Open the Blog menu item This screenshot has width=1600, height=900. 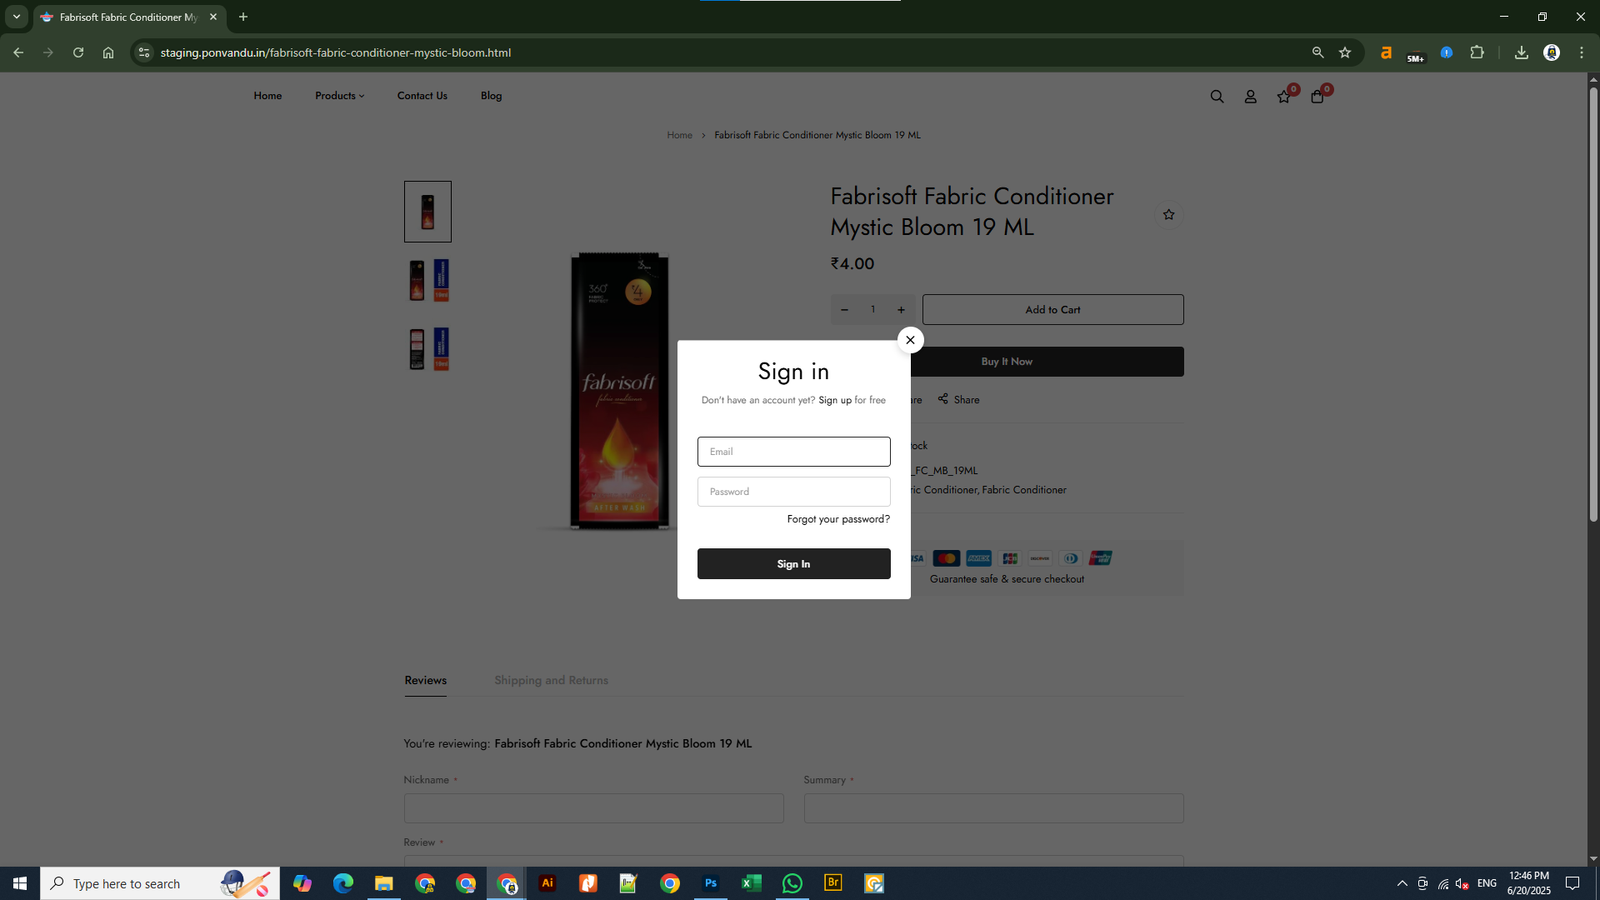click(491, 96)
